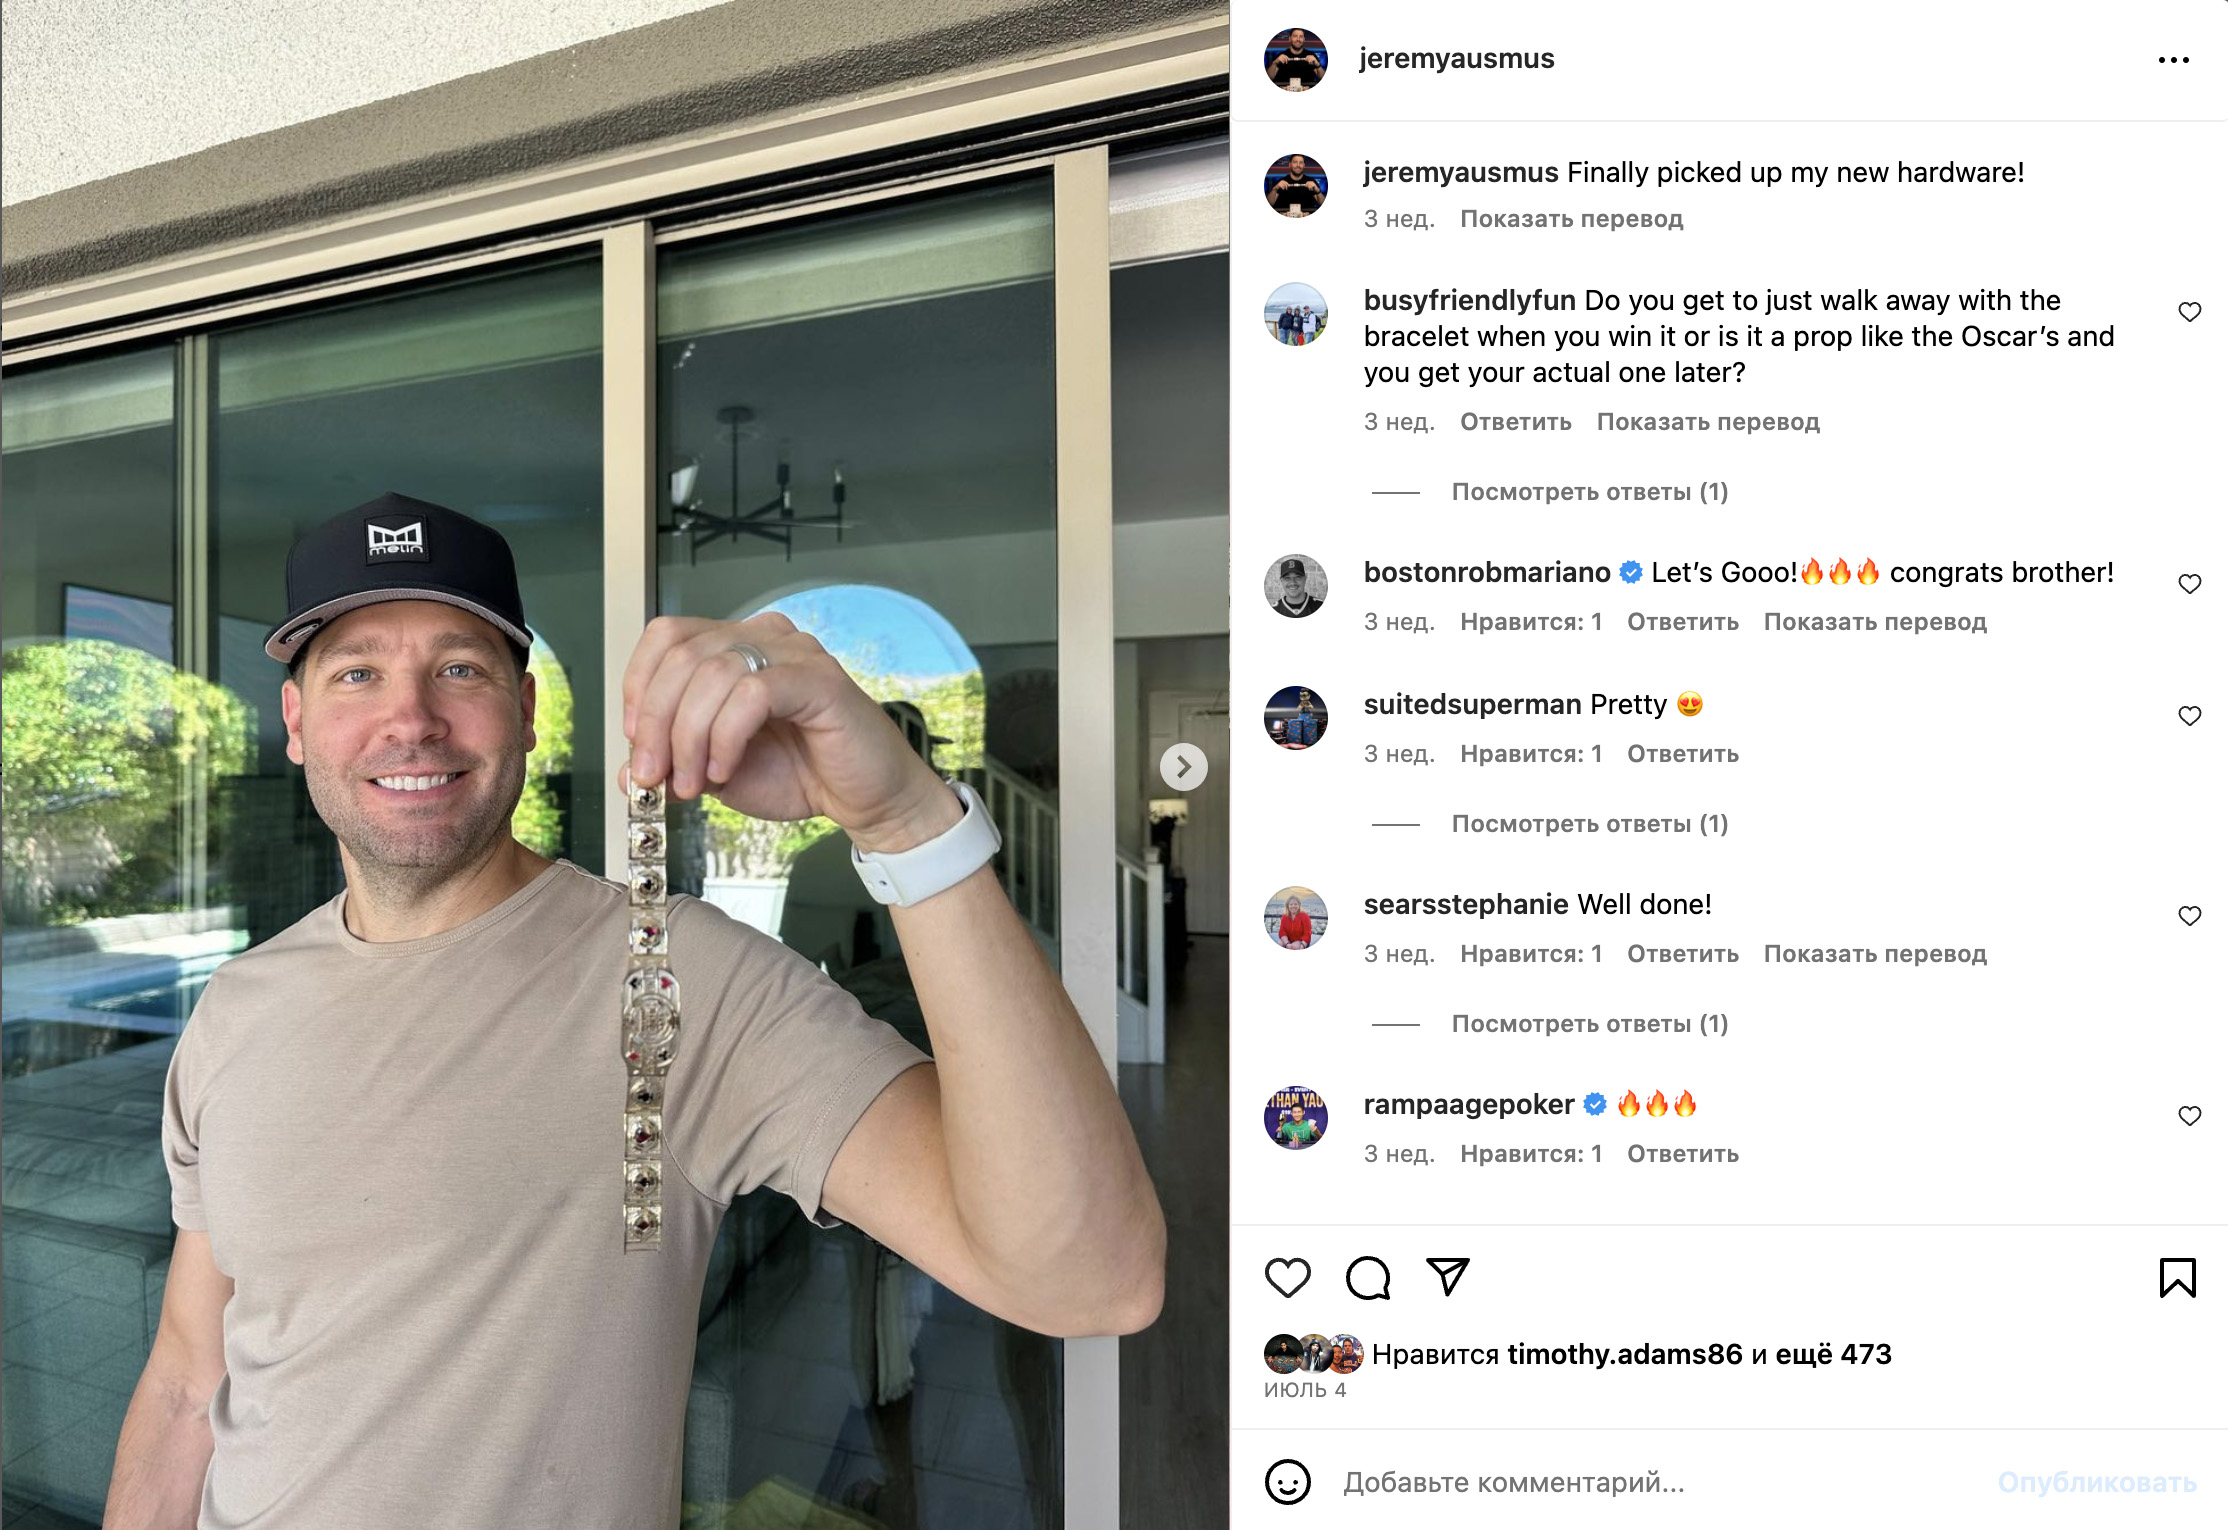
Task: Like rampaagepoker's fire emoji comment
Action: (x=2189, y=1116)
